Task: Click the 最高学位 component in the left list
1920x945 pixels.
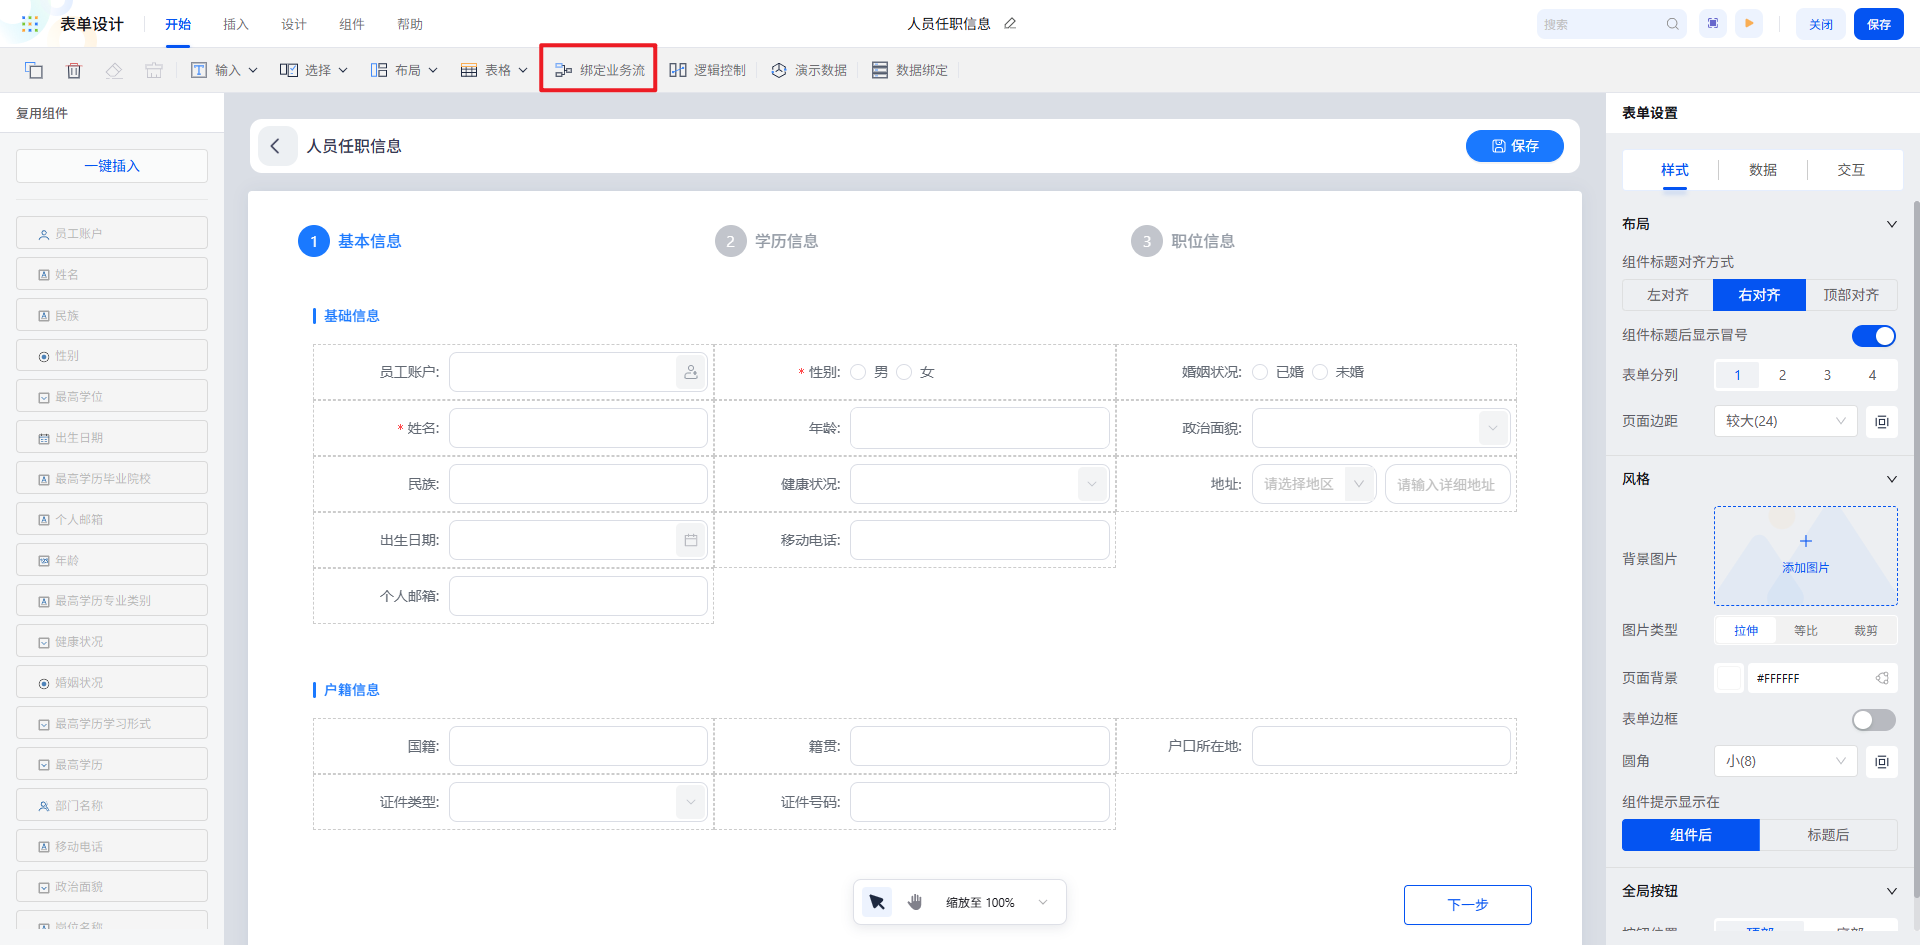Action: pos(112,396)
